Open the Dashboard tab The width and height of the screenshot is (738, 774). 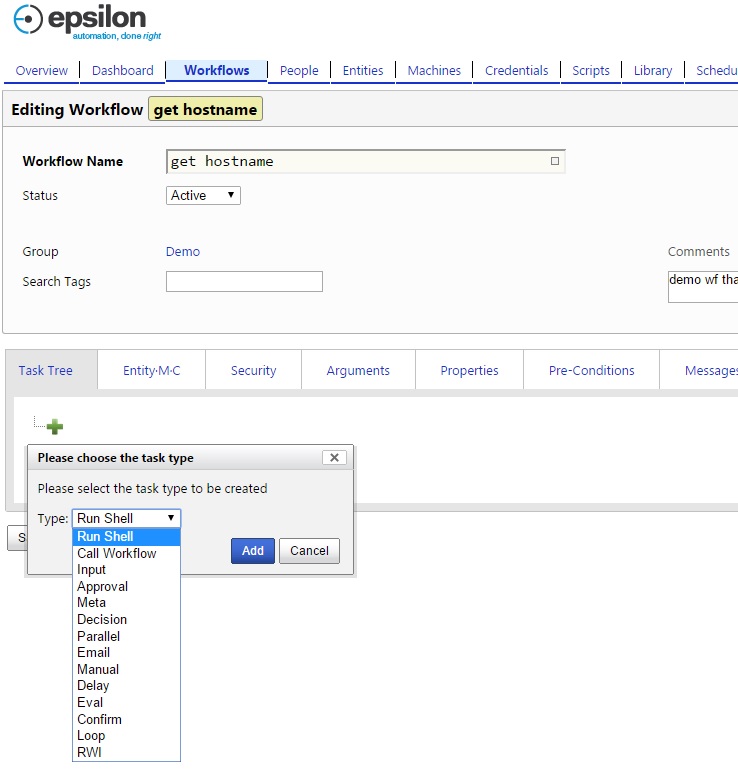point(123,71)
